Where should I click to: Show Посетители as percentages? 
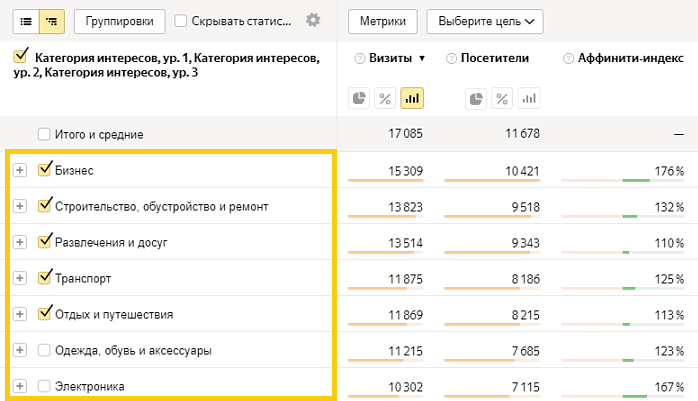point(502,98)
